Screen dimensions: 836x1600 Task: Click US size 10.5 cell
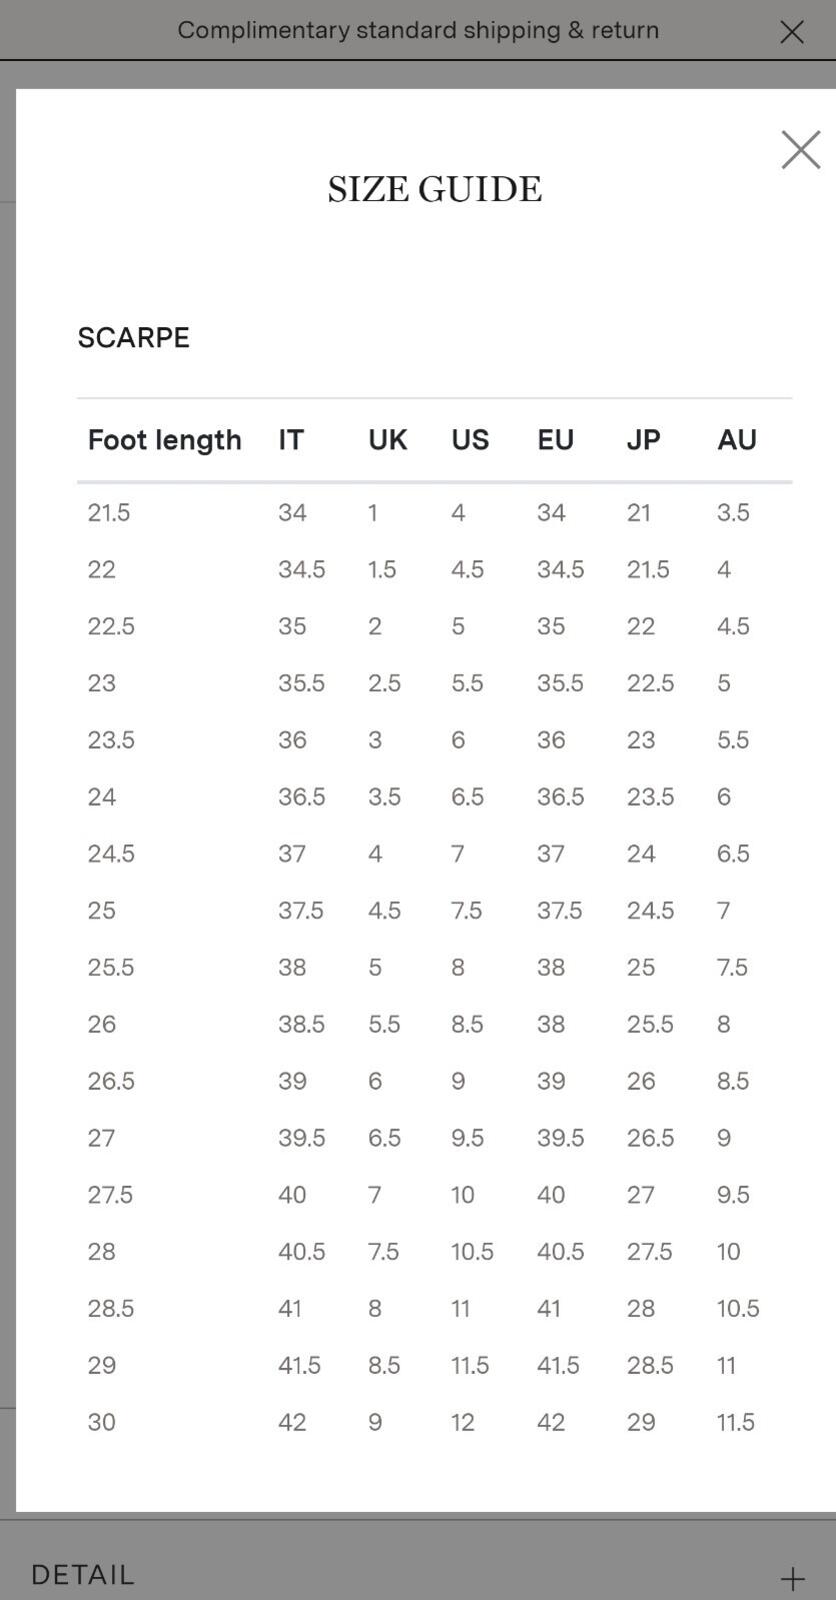[x=472, y=1252]
